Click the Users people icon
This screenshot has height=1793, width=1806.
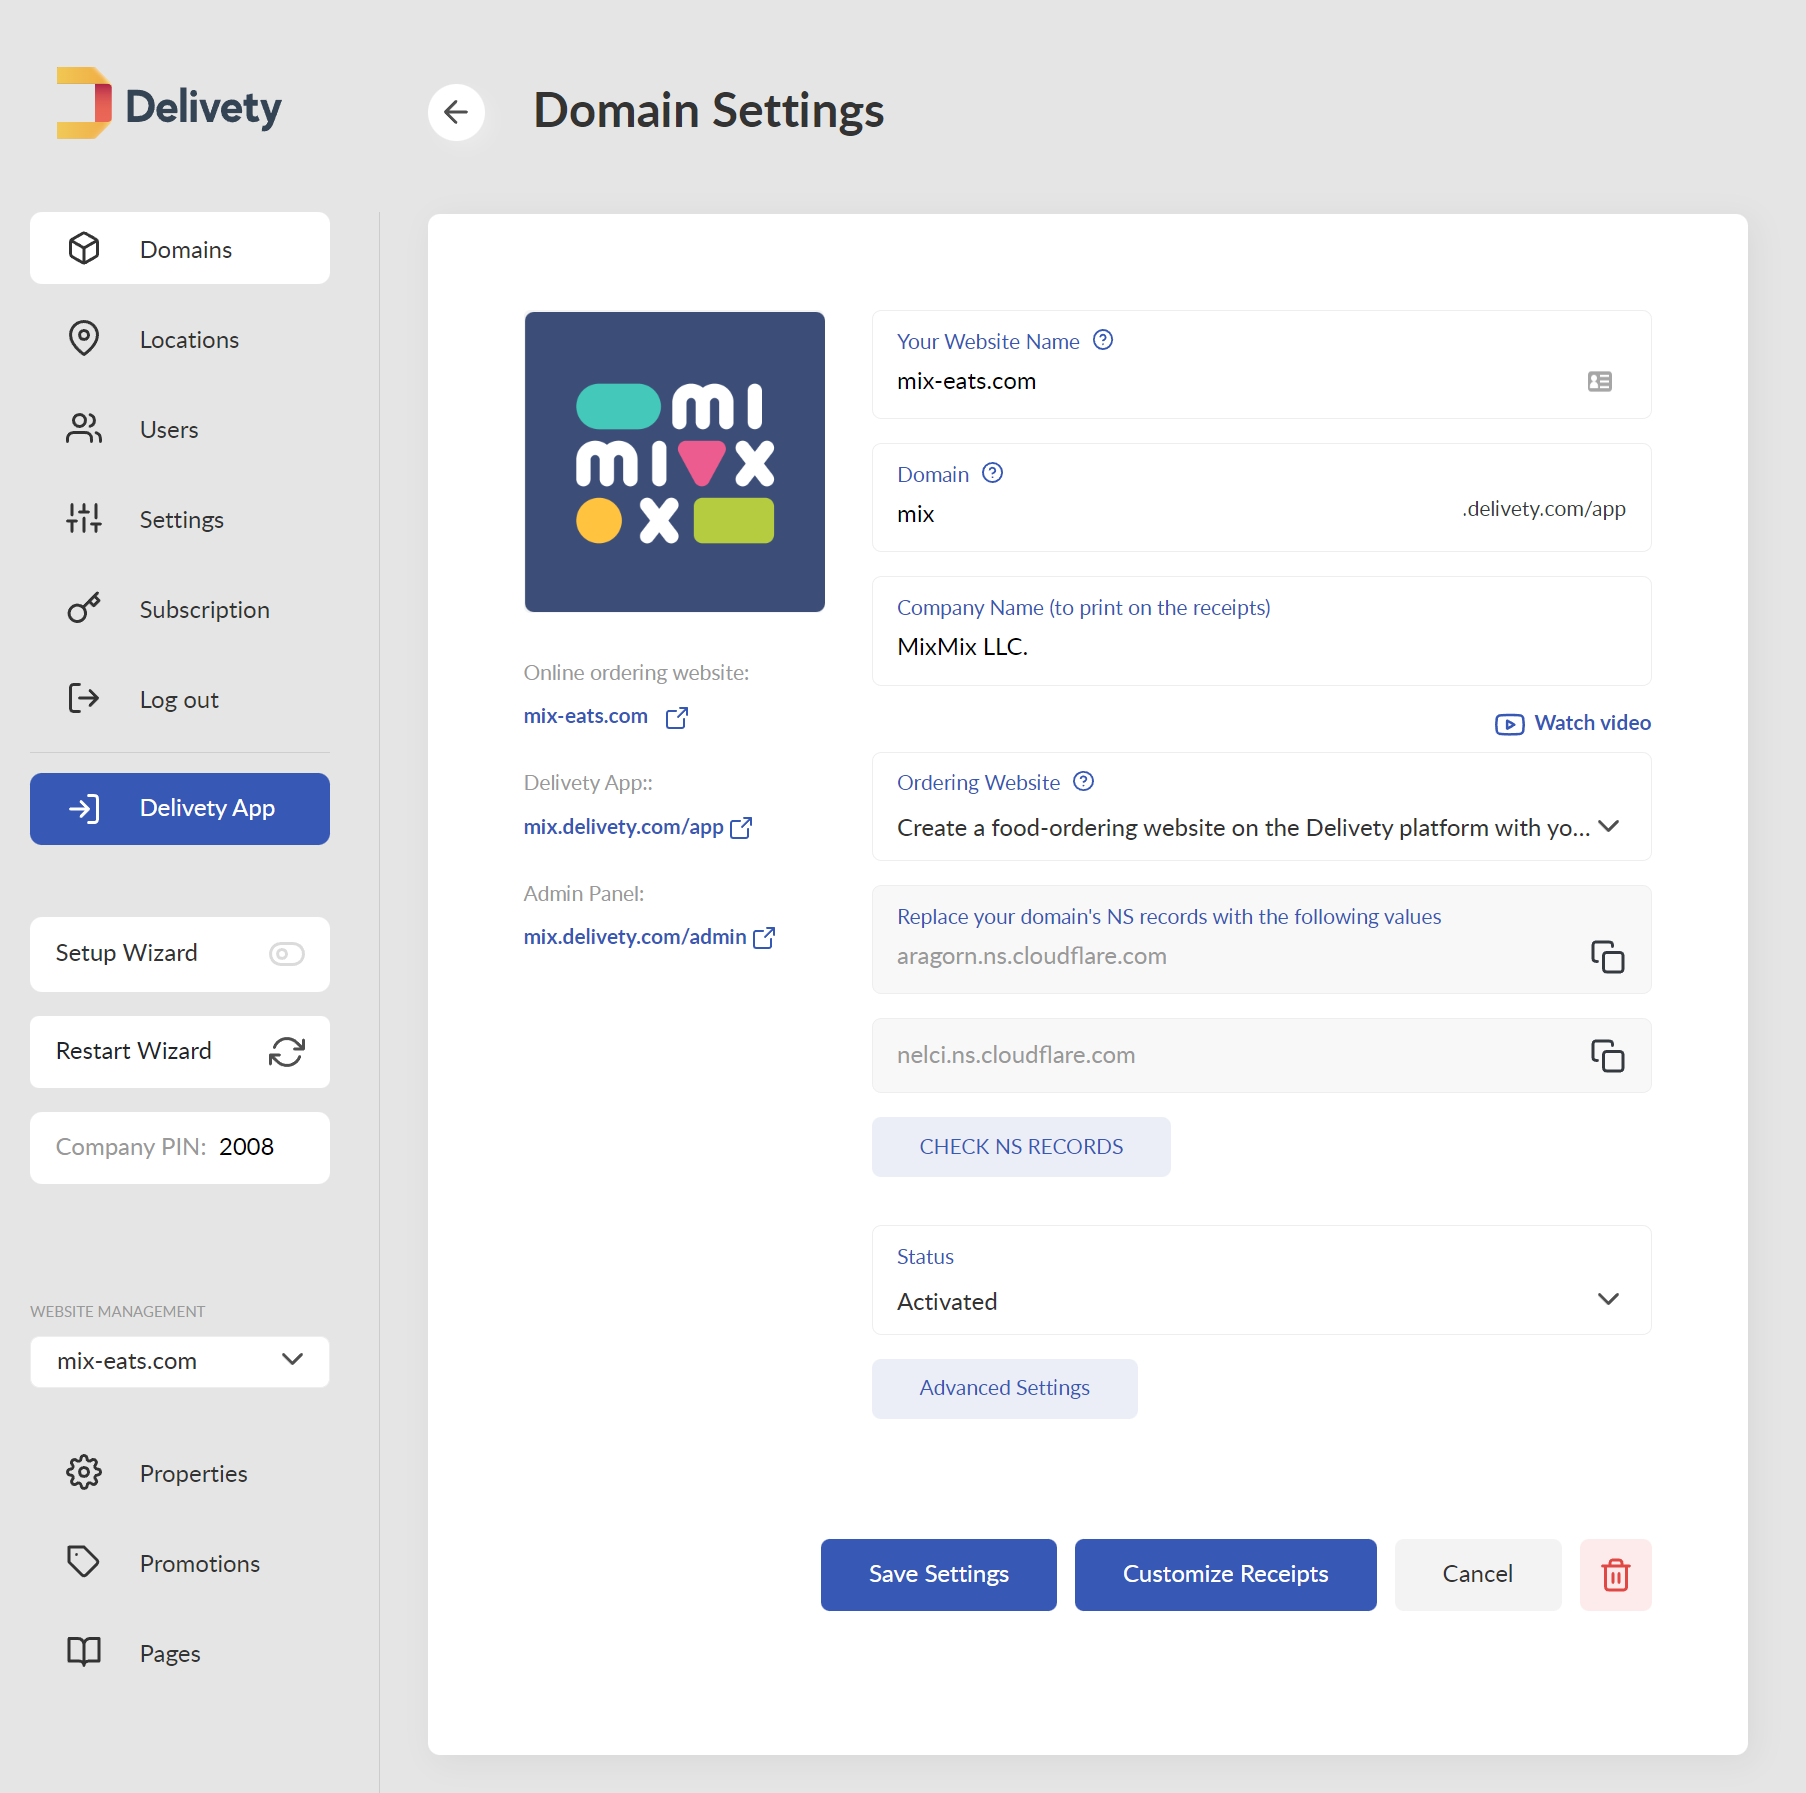(x=84, y=428)
